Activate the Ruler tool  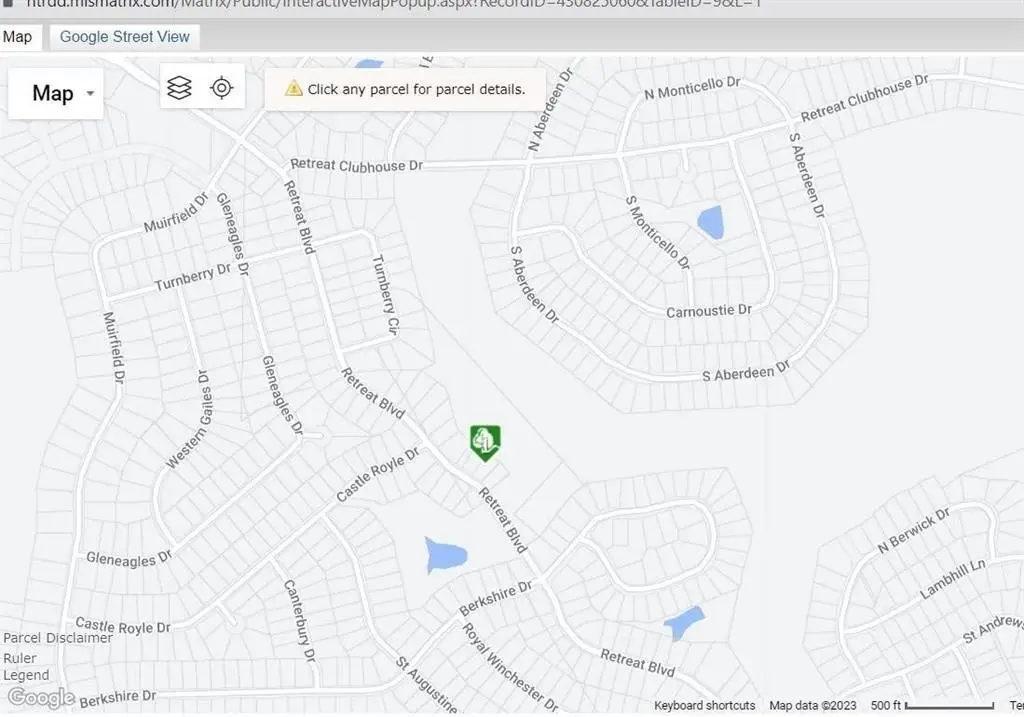point(20,658)
